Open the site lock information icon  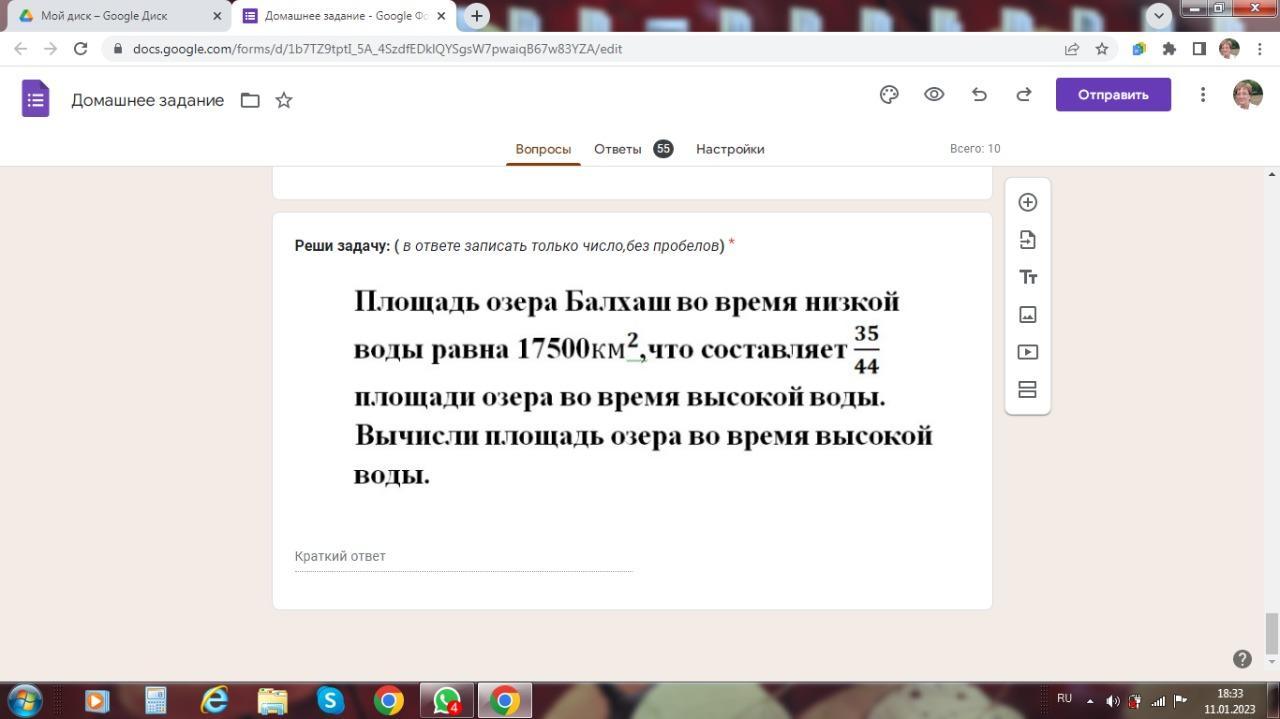(118, 49)
